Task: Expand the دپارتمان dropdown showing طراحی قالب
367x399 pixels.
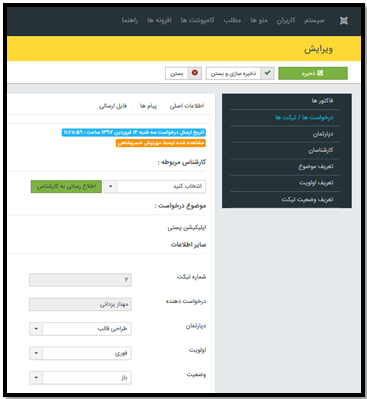Action: (80, 329)
